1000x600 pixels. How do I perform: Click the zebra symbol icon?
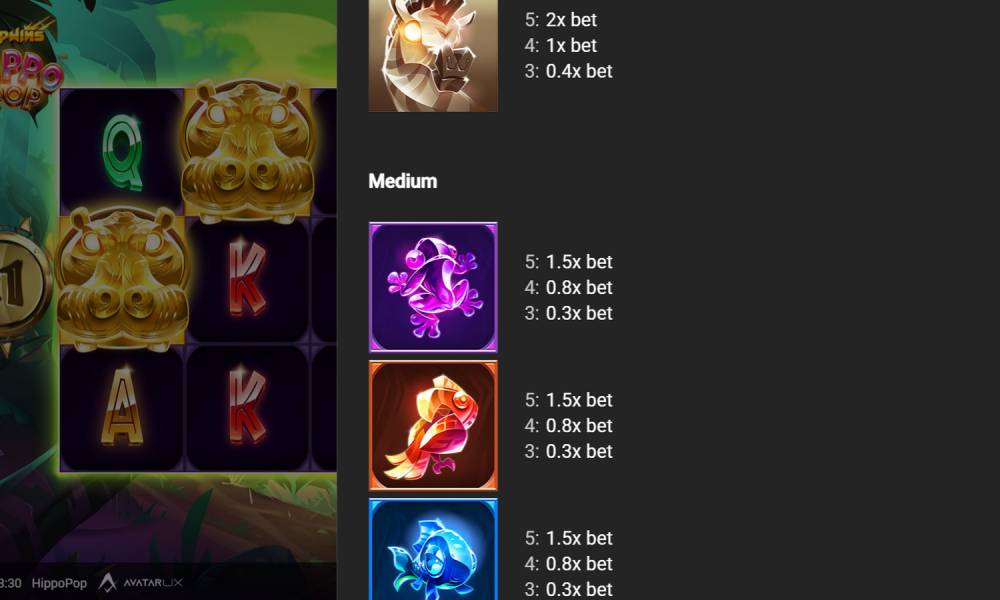point(433,55)
